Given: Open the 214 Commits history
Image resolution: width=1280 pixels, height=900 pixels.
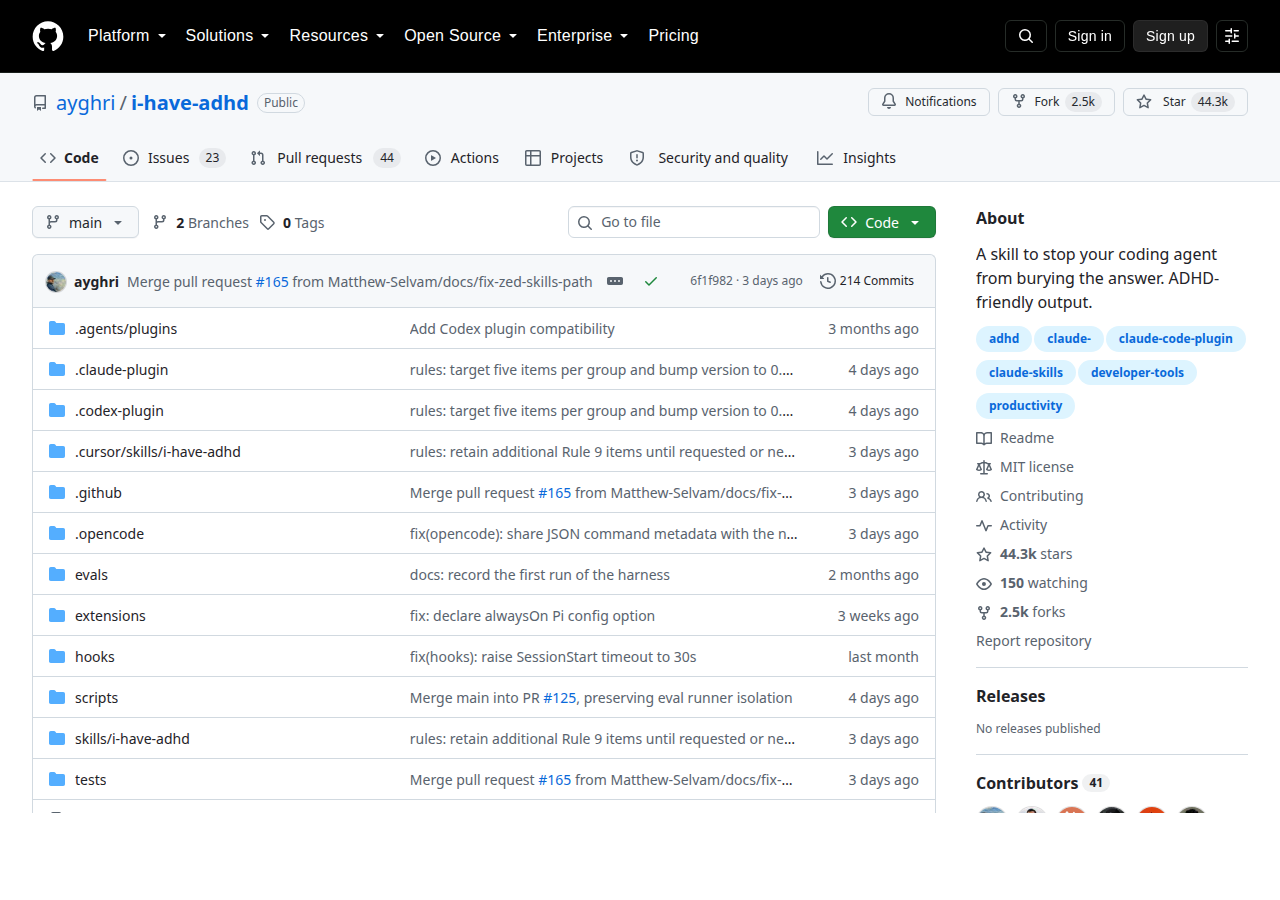Looking at the screenshot, I should (867, 281).
